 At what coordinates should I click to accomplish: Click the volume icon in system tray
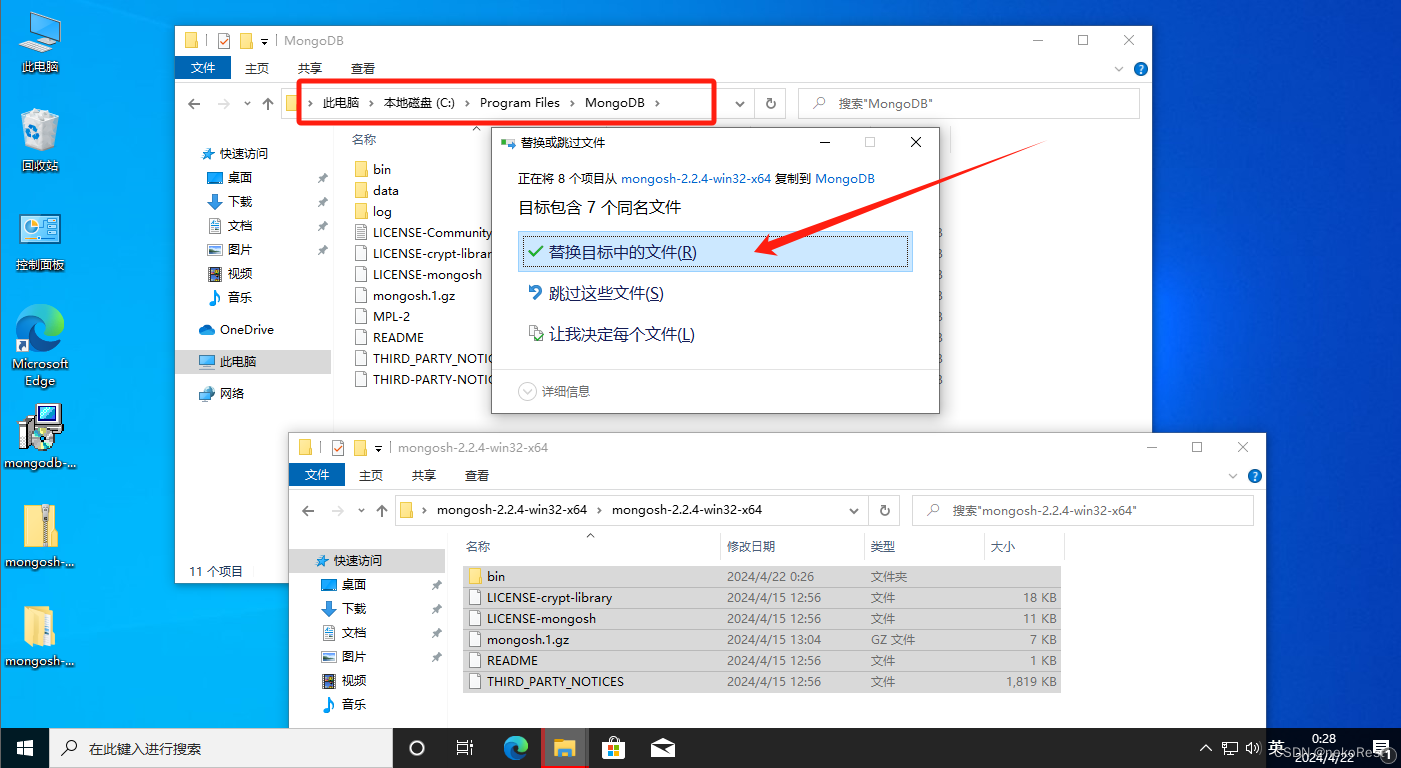(1253, 748)
